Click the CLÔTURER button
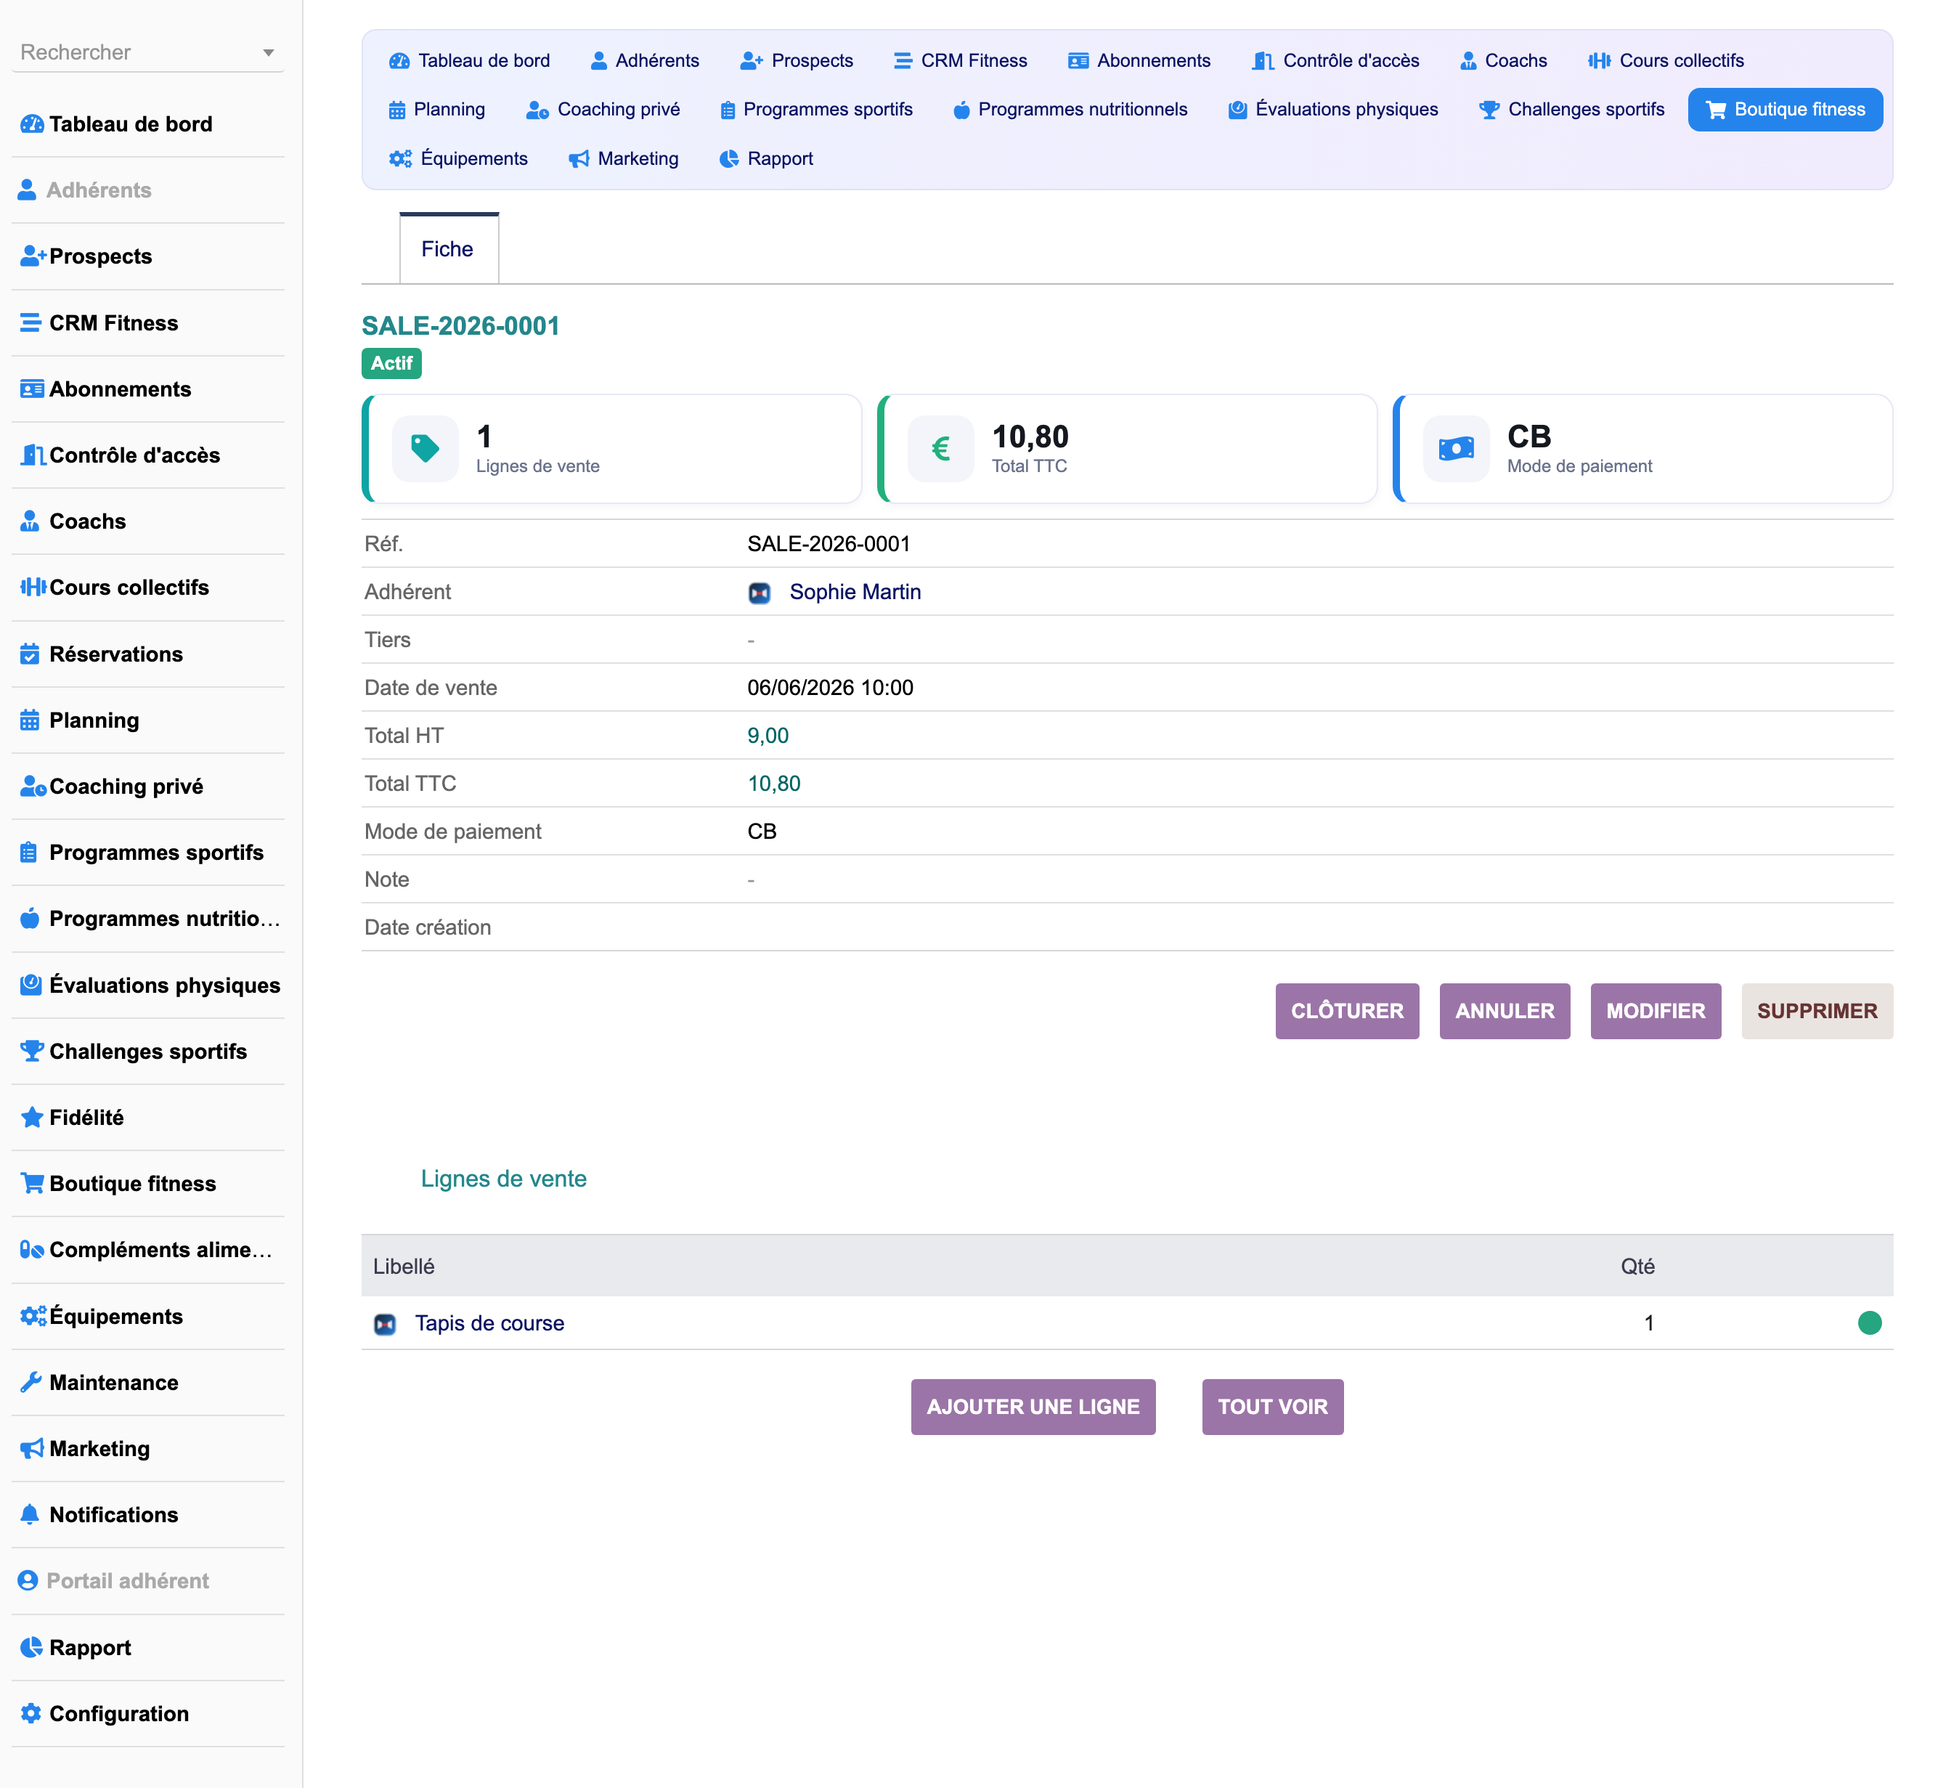1946x1788 pixels. click(1347, 1011)
